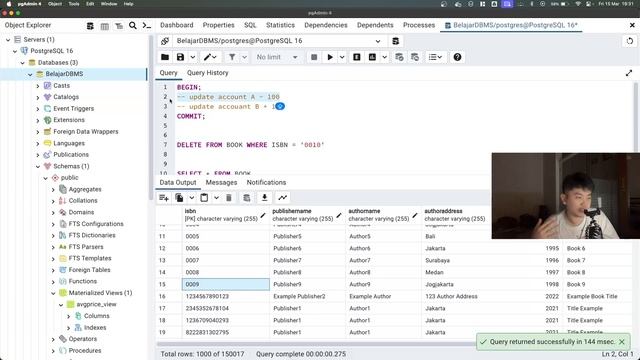Open query tool Help question mark
640x360 pixels.
tap(457, 57)
